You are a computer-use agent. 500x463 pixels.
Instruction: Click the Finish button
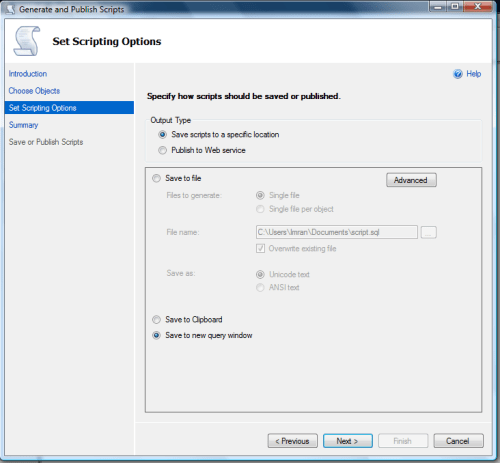[x=403, y=441]
